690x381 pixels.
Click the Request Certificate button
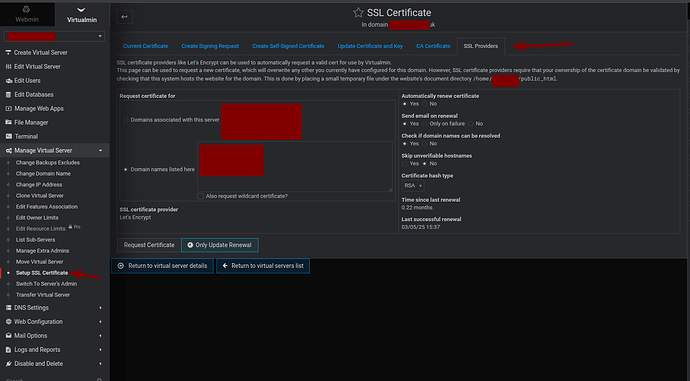(149, 245)
